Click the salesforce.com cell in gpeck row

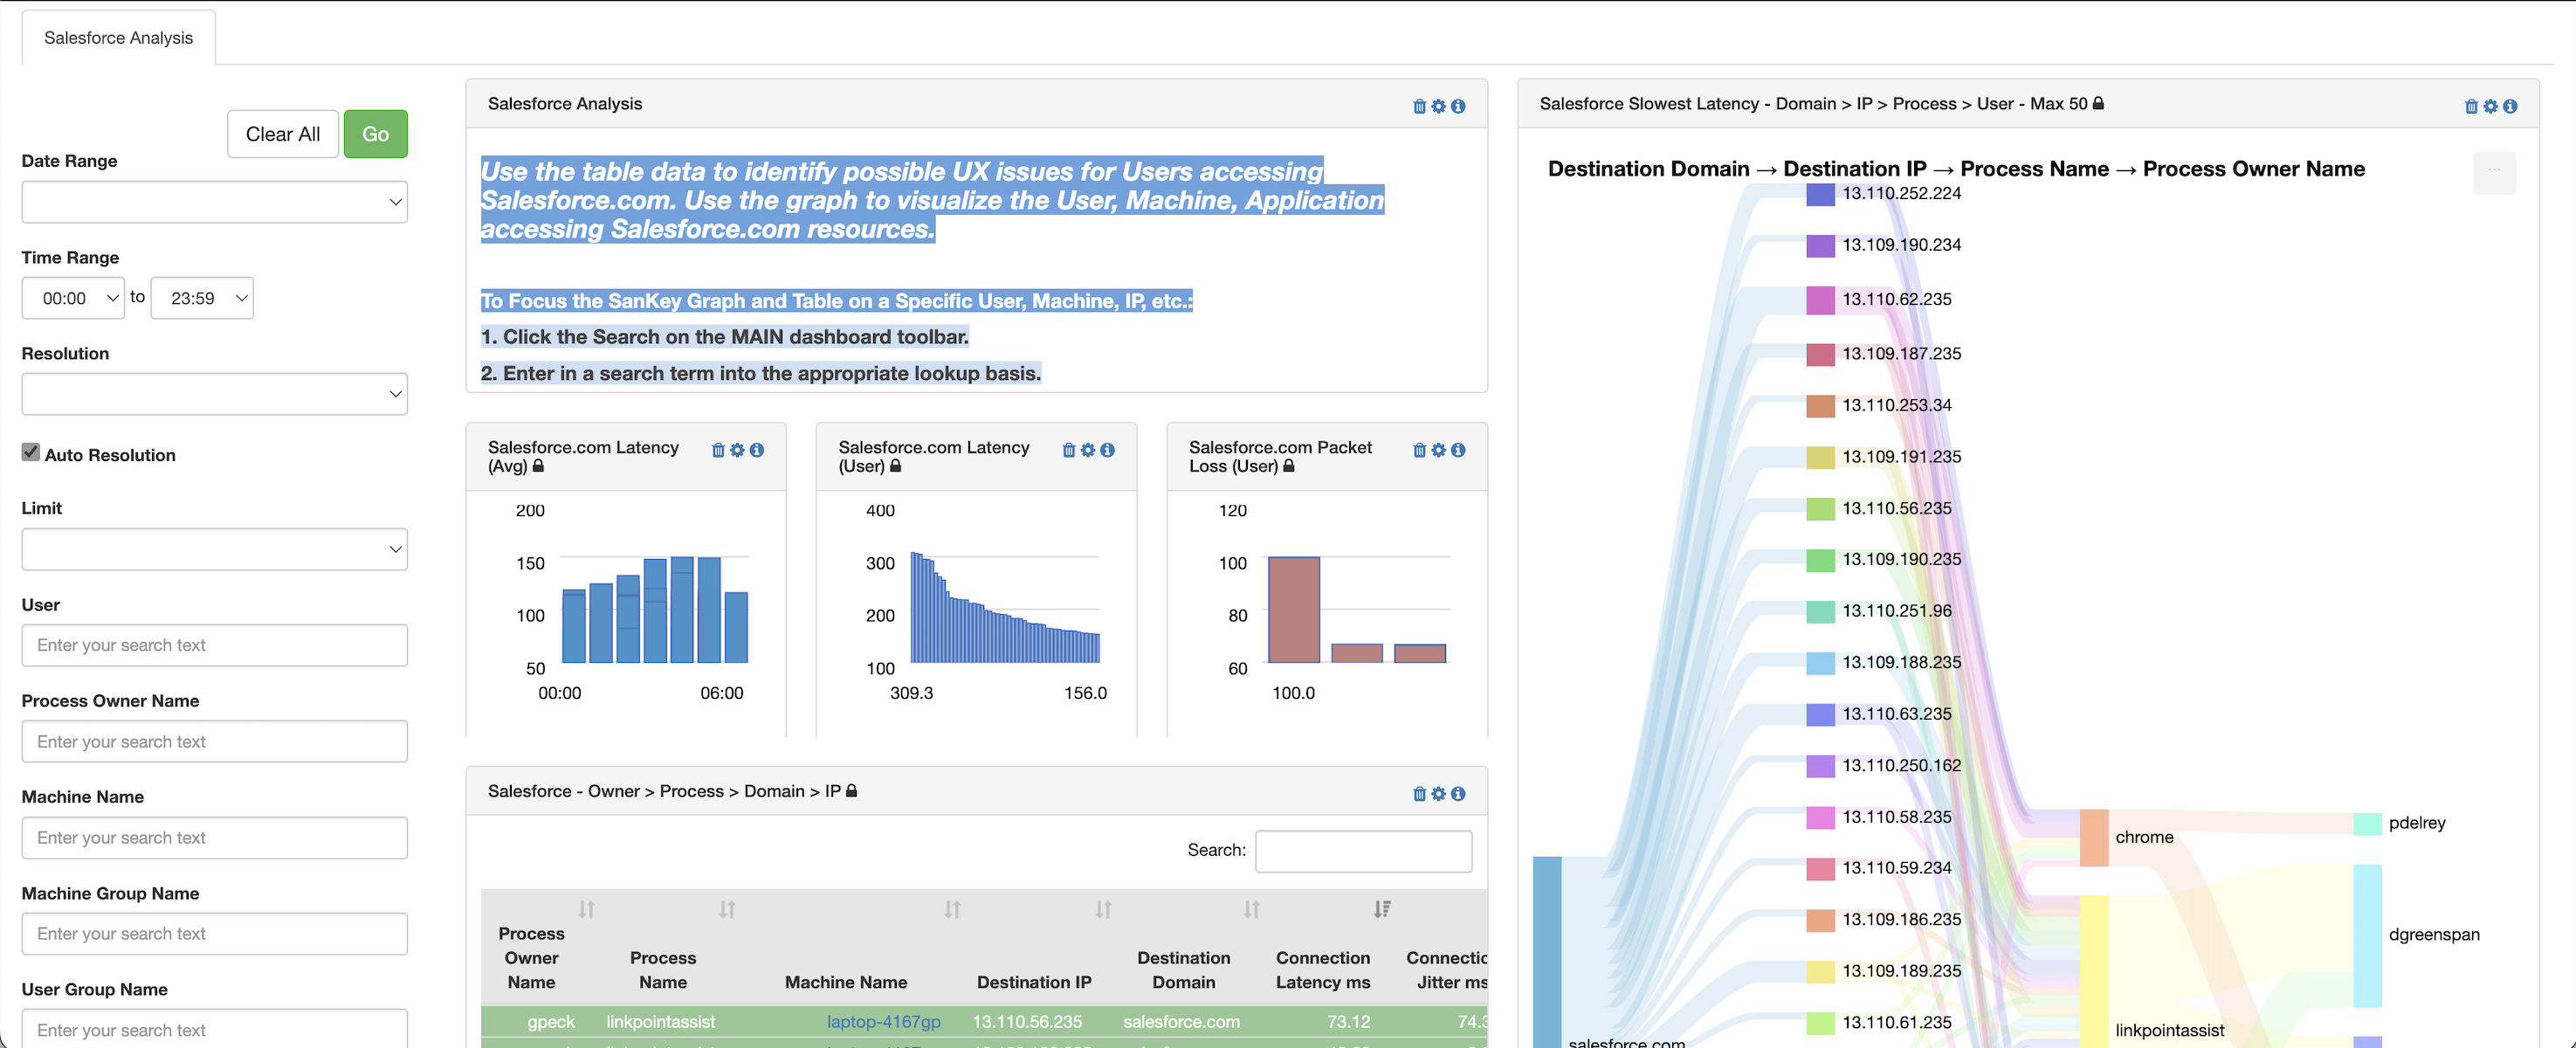[1181, 1022]
